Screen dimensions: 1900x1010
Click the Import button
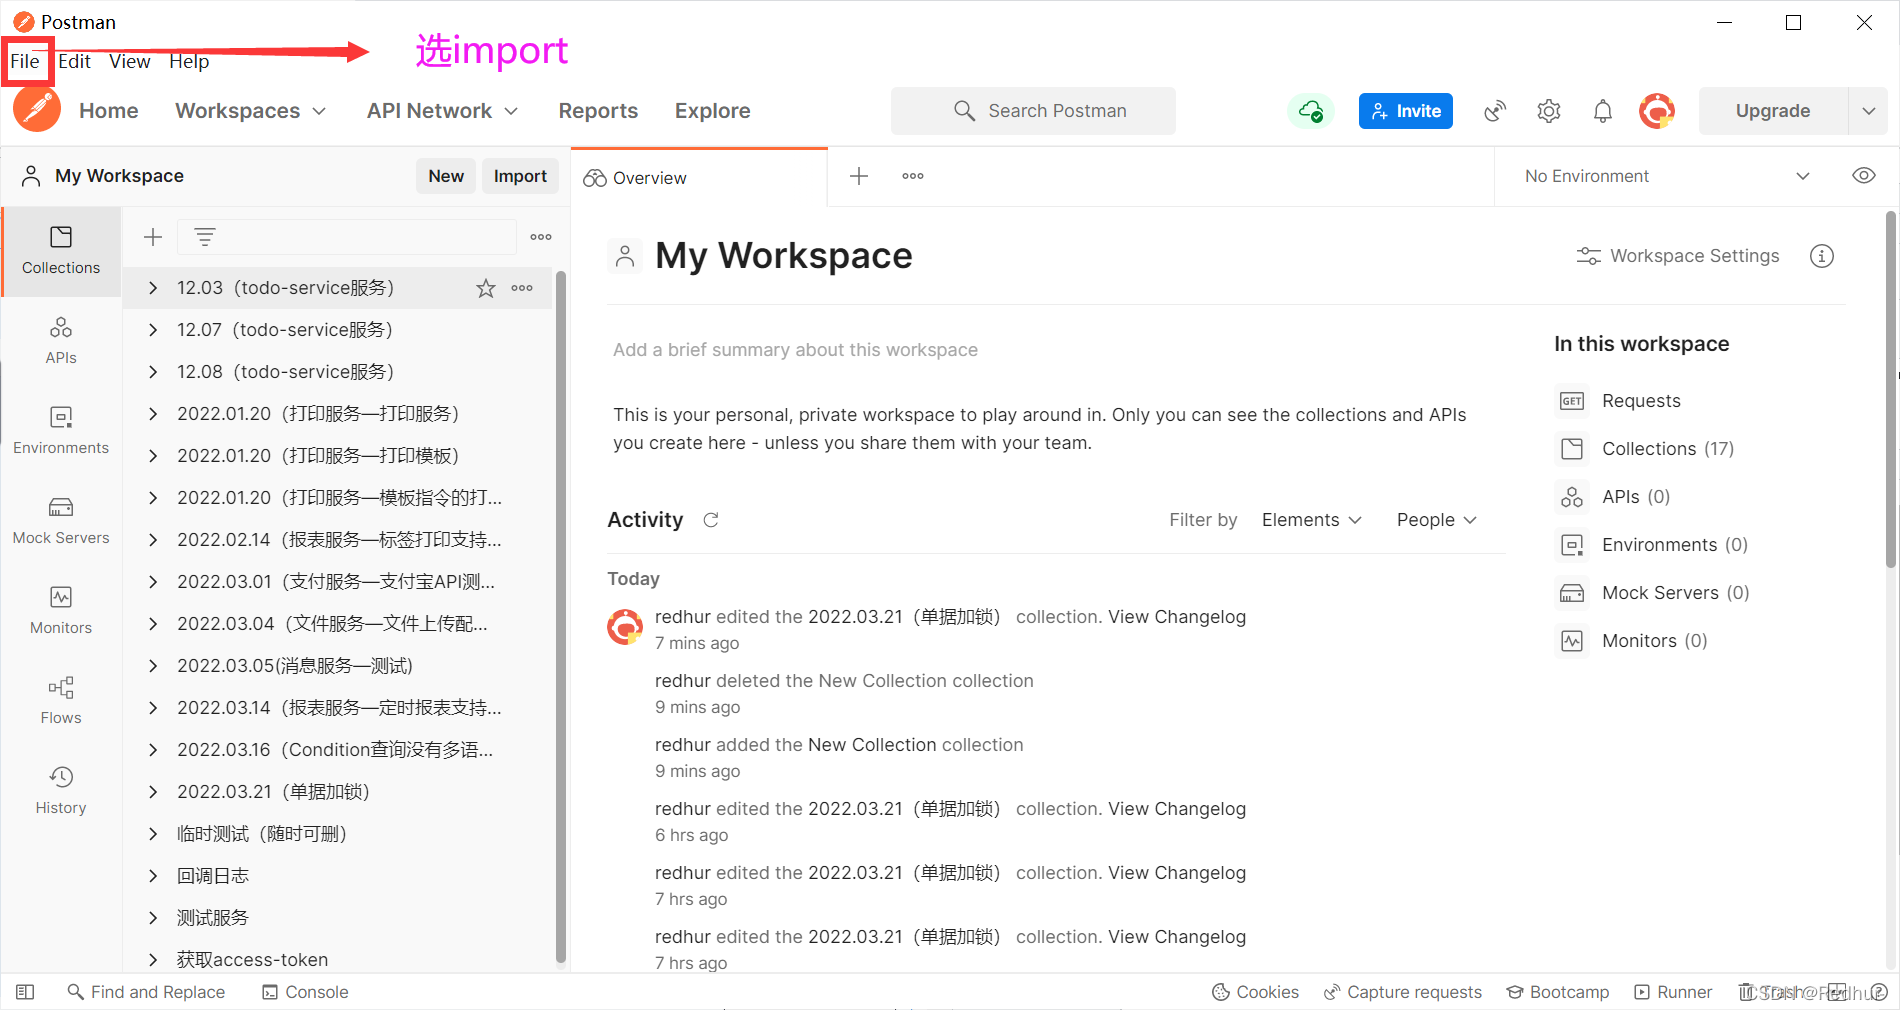[x=520, y=176]
